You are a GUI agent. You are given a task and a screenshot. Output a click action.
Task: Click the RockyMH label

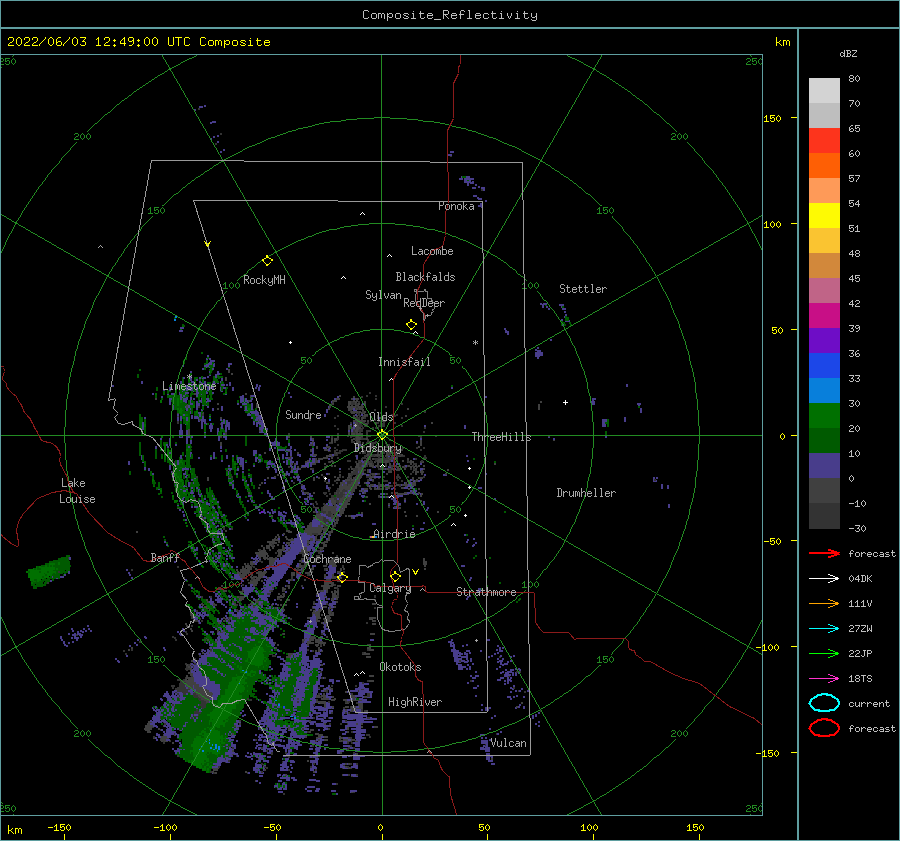pyautogui.click(x=264, y=280)
